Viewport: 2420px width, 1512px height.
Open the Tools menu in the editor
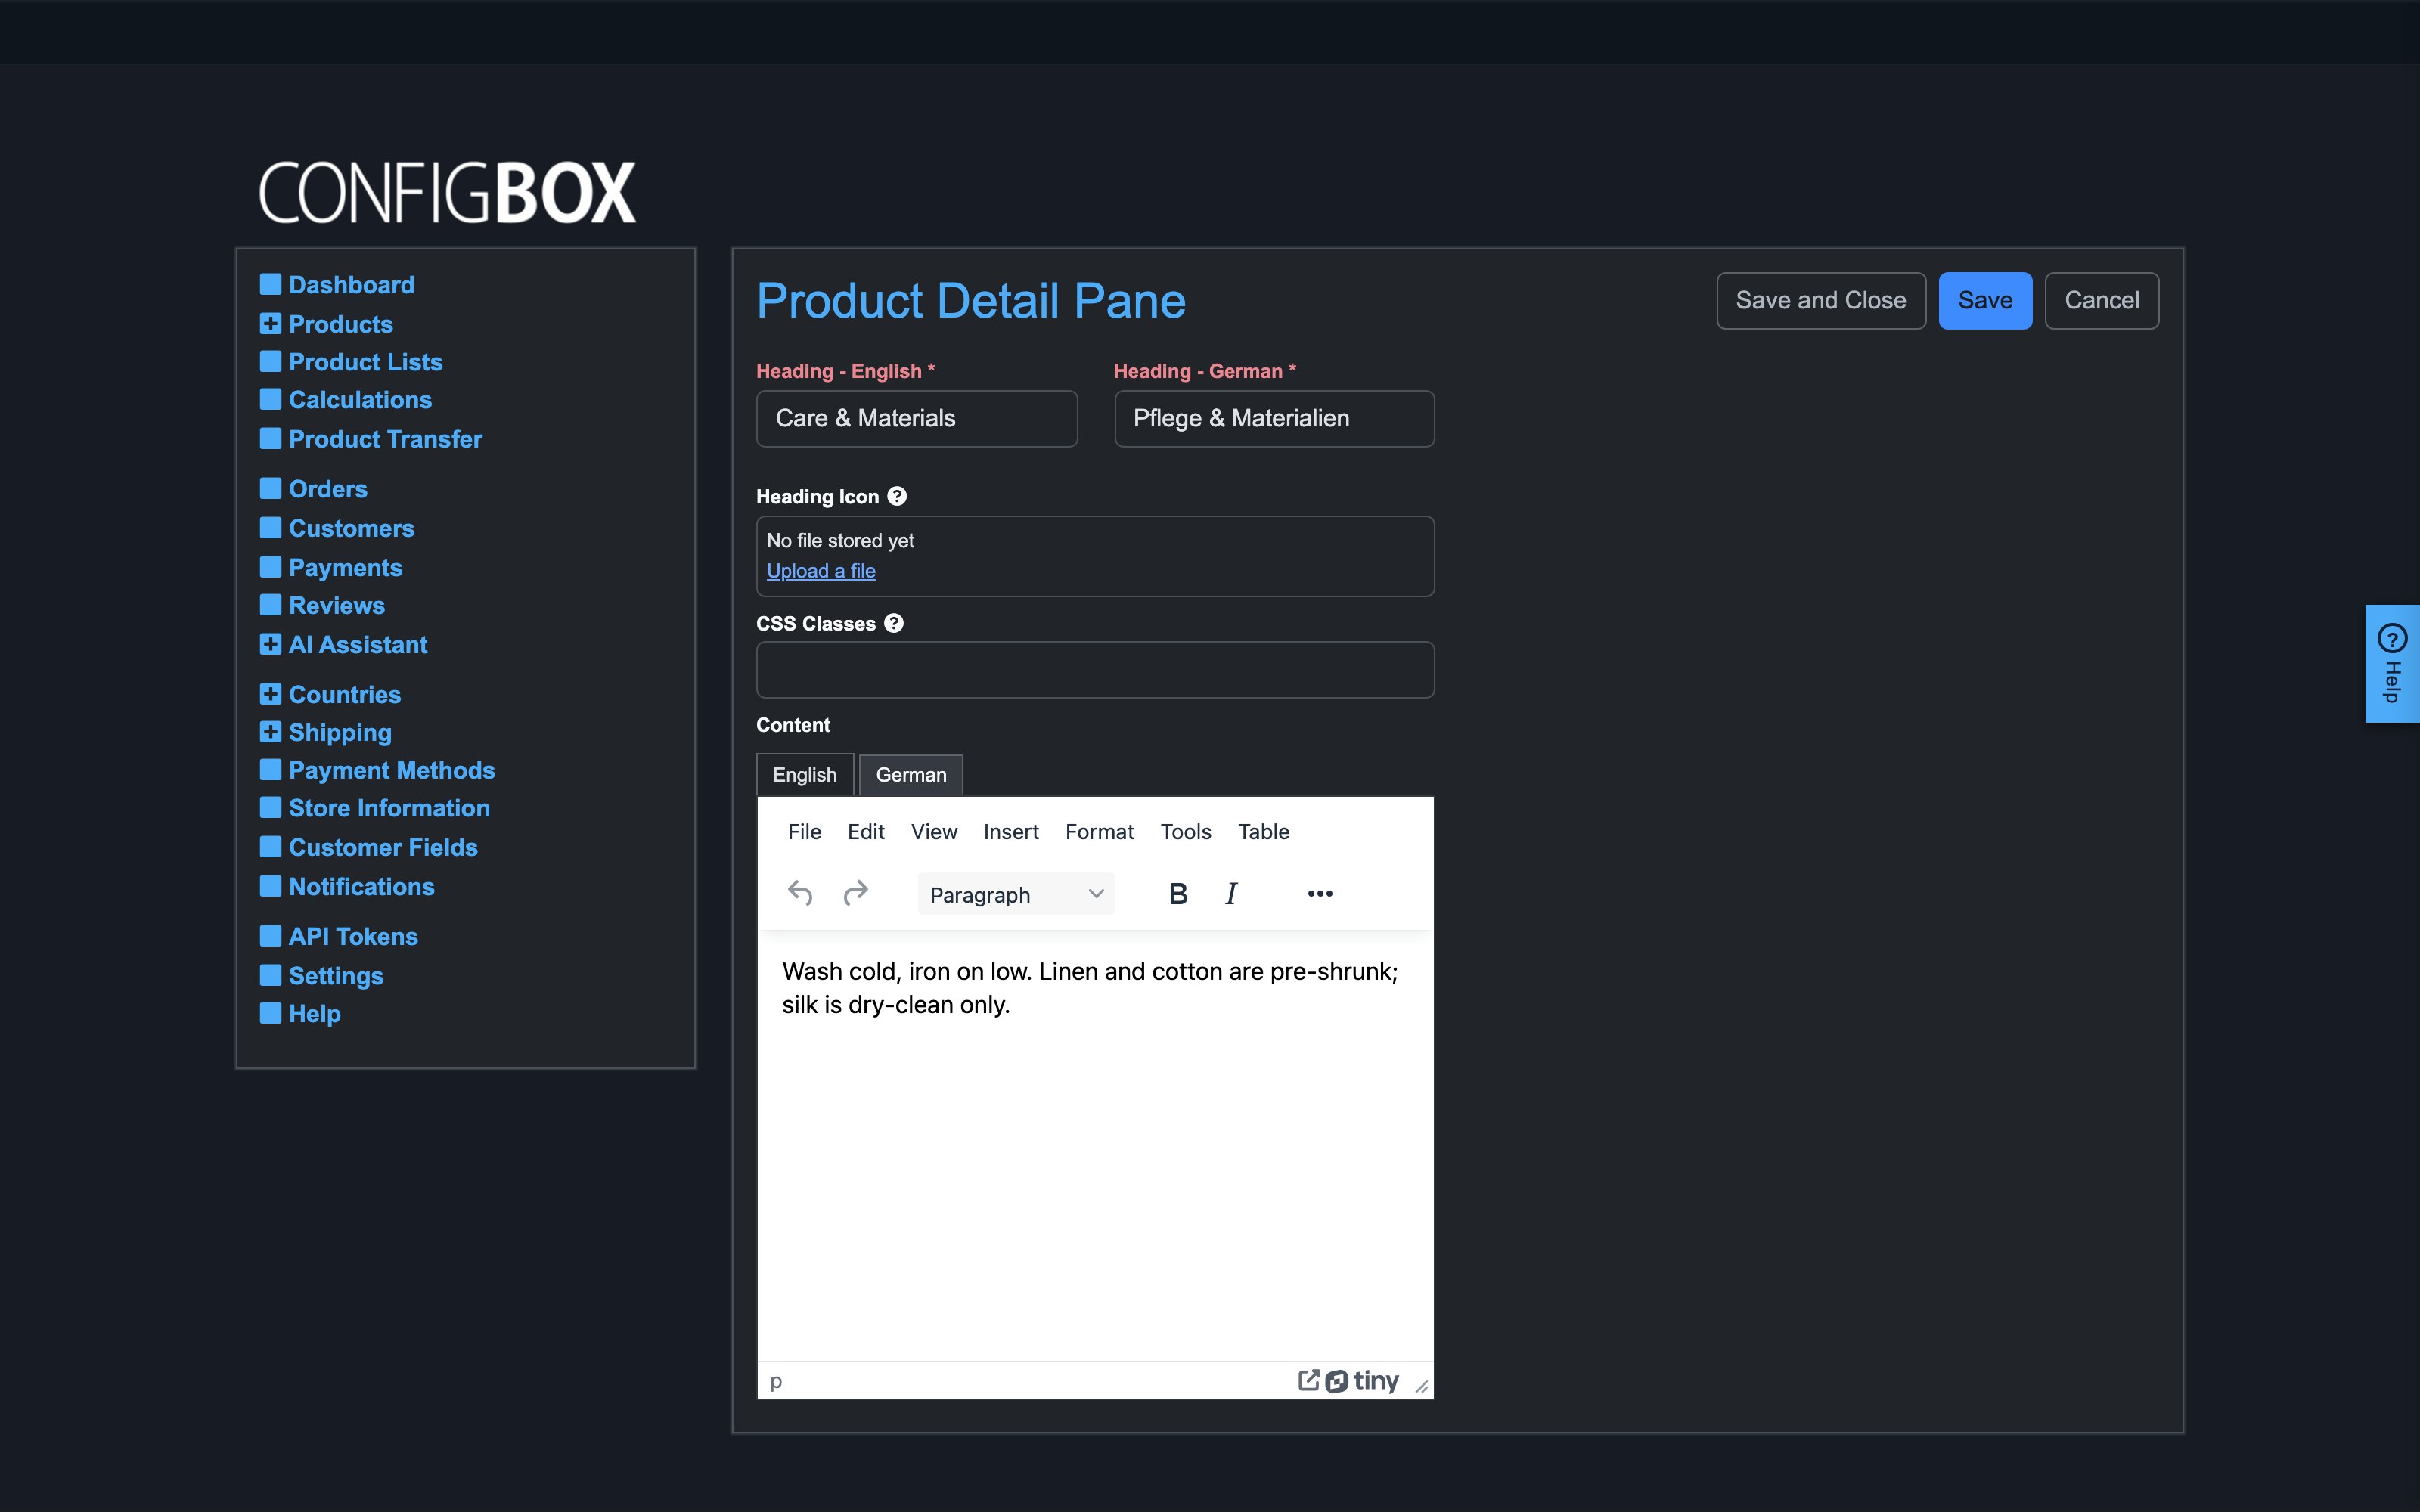[x=1186, y=832]
